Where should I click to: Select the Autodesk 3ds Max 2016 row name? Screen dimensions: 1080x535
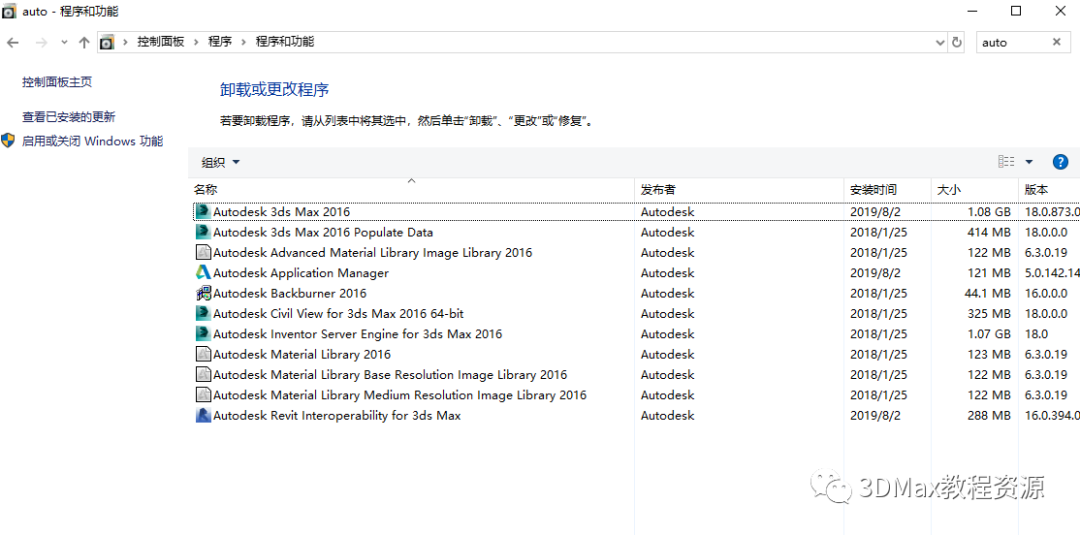[x=281, y=212]
